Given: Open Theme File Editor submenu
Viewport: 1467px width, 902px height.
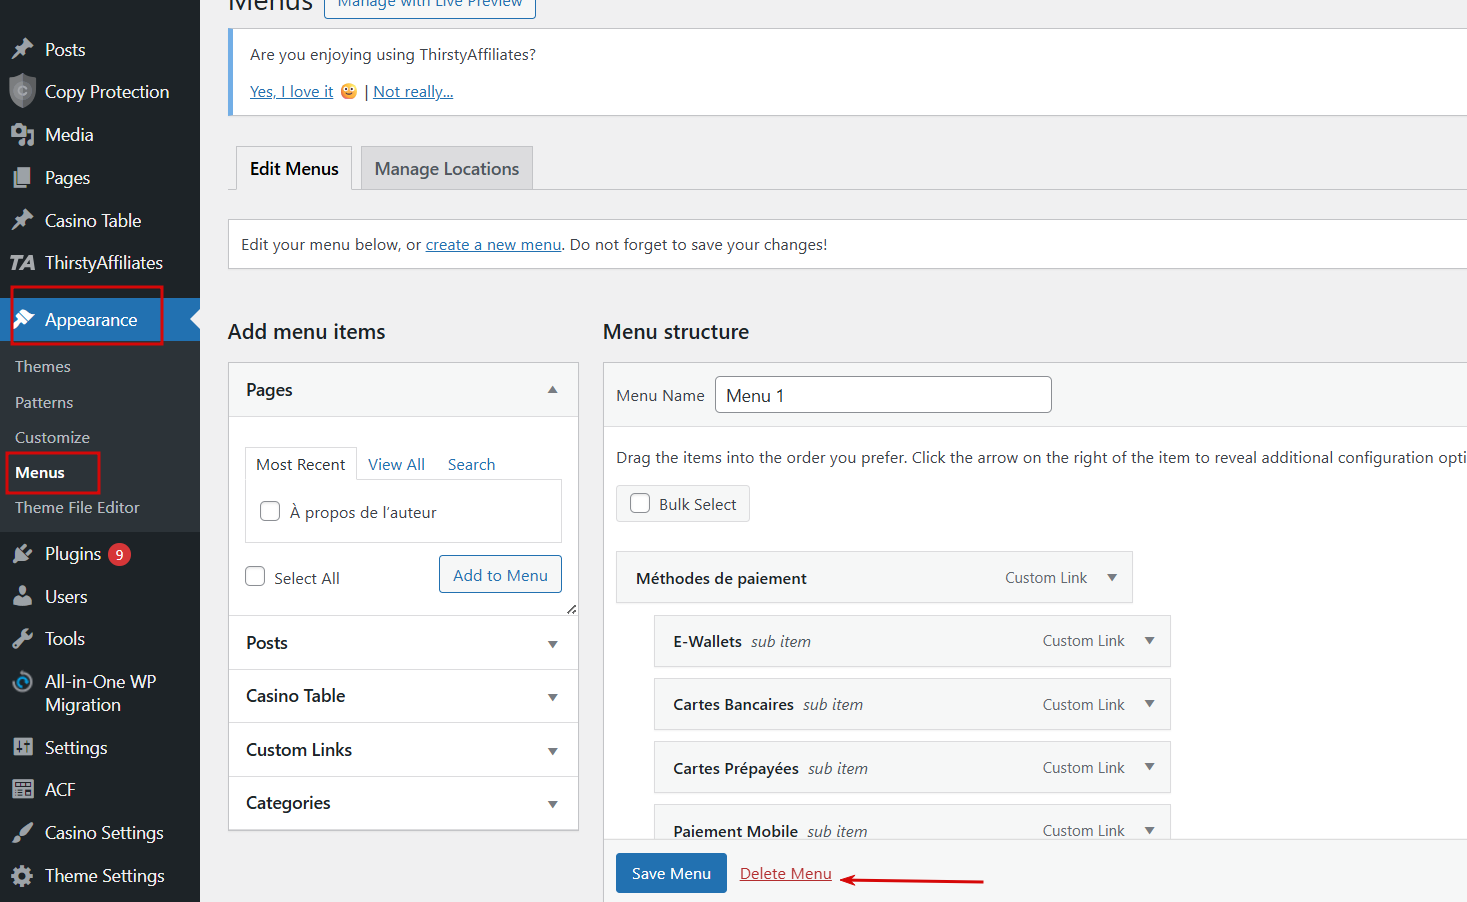Looking at the screenshot, I should tap(77, 507).
